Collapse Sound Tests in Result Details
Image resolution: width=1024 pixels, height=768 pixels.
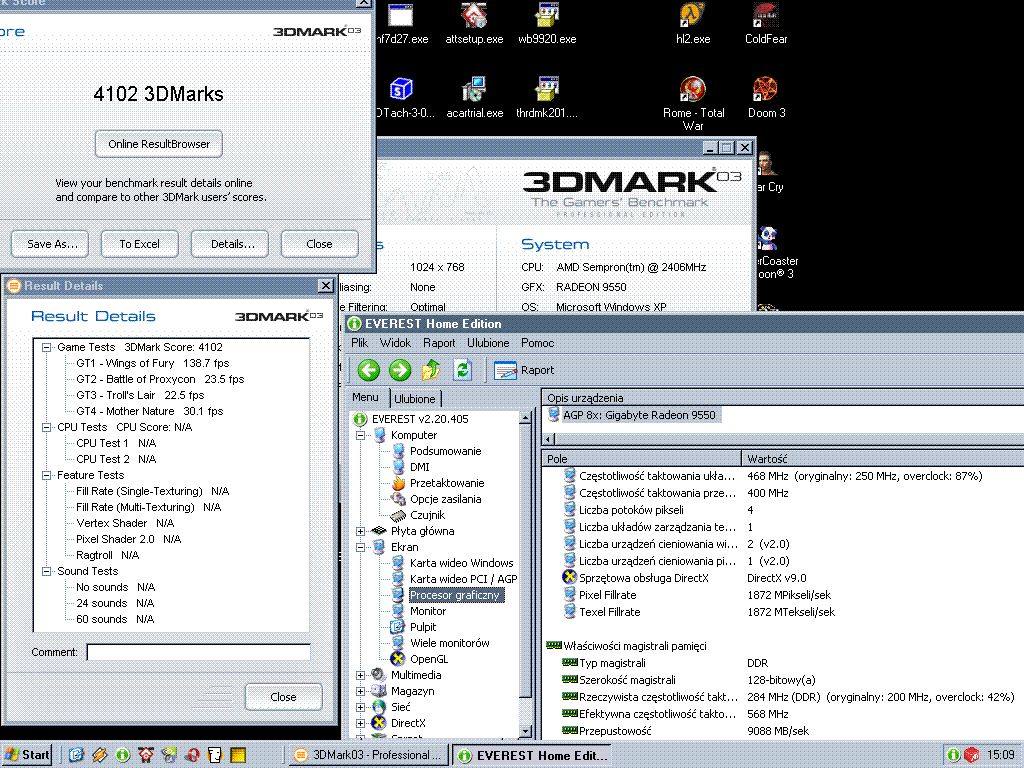pyautogui.click(x=46, y=571)
